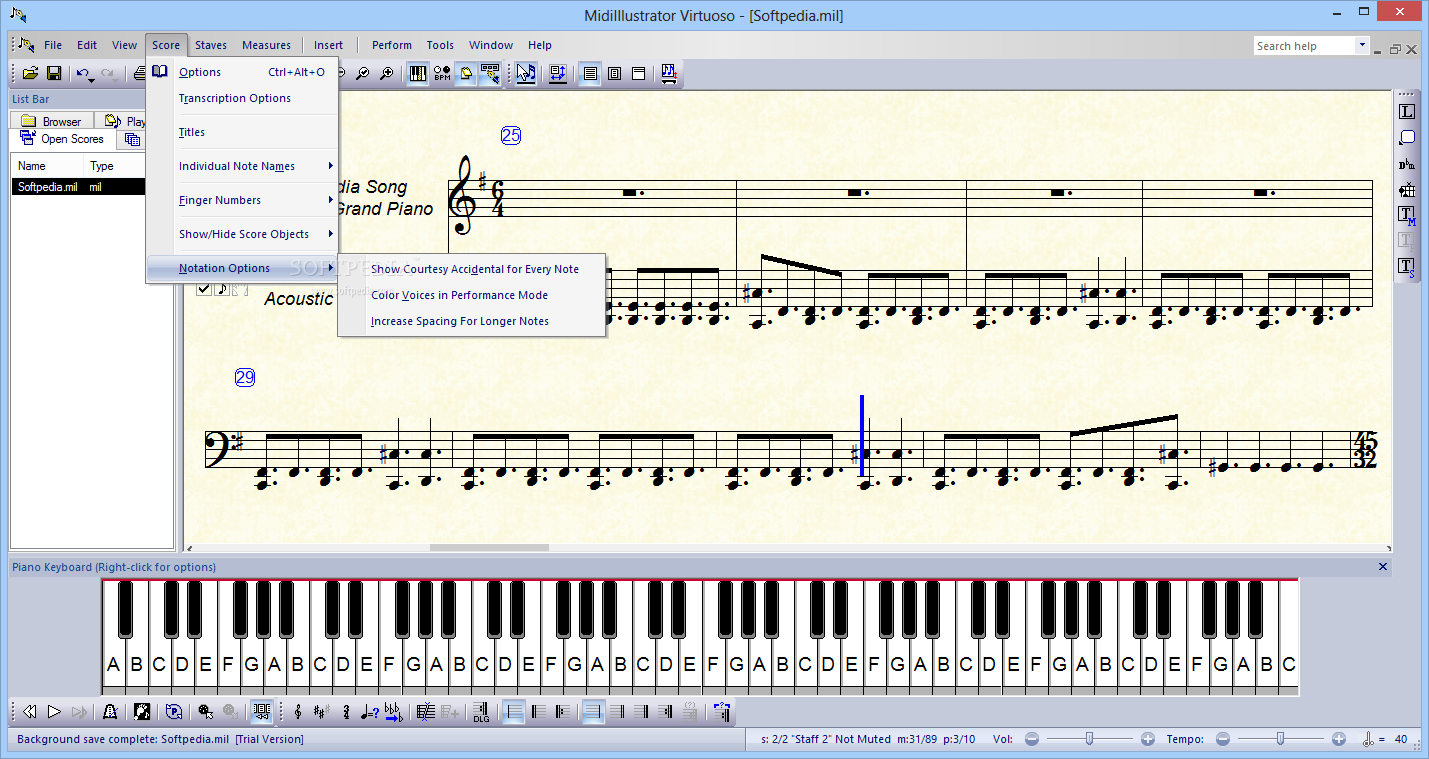Toggle the metronome icon
This screenshot has width=1429, height=759.
pyautogui.click(x=110, y=712)
